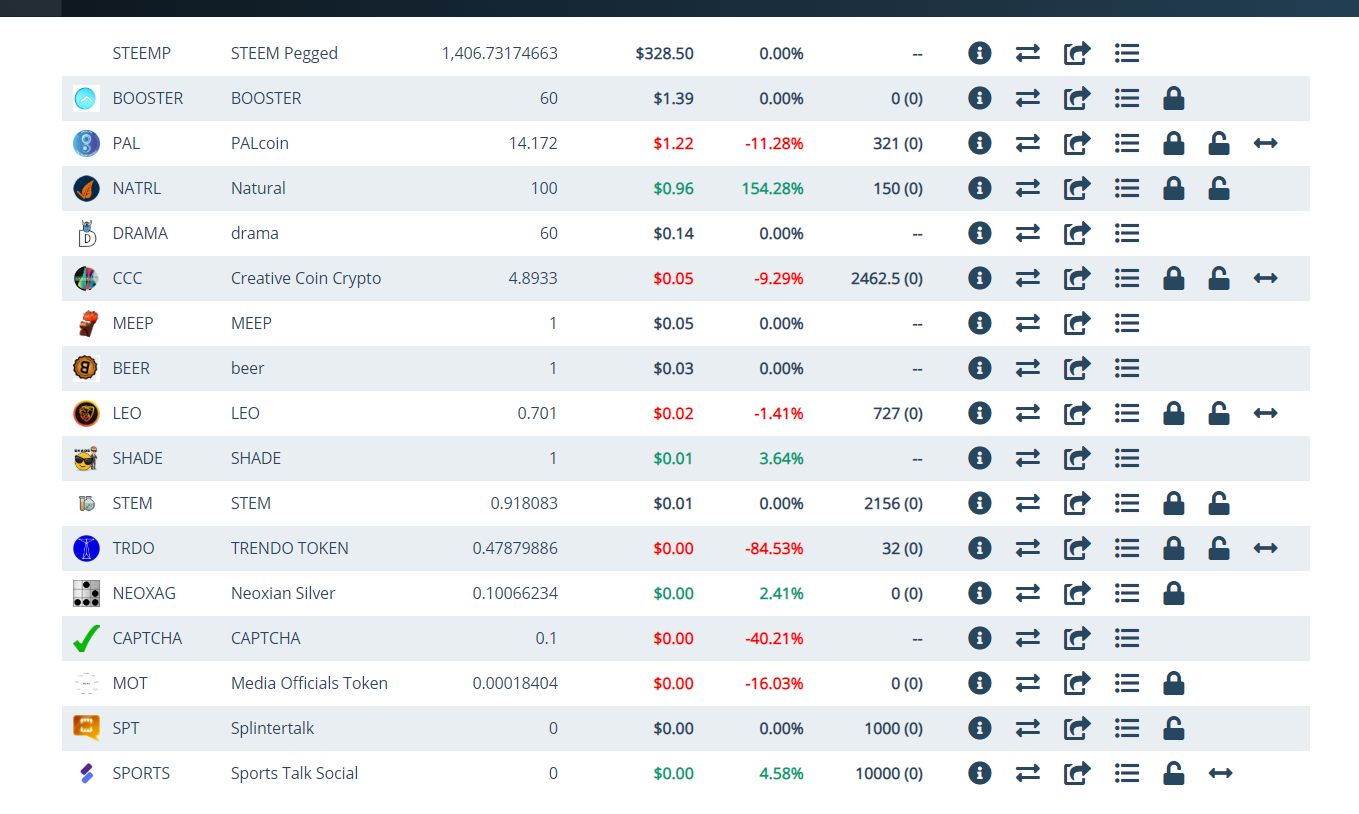Image resolution: width=1359 pixels, height=814 pixels.
Task: Click the BEER token logo
Action: tap(86, 368)
